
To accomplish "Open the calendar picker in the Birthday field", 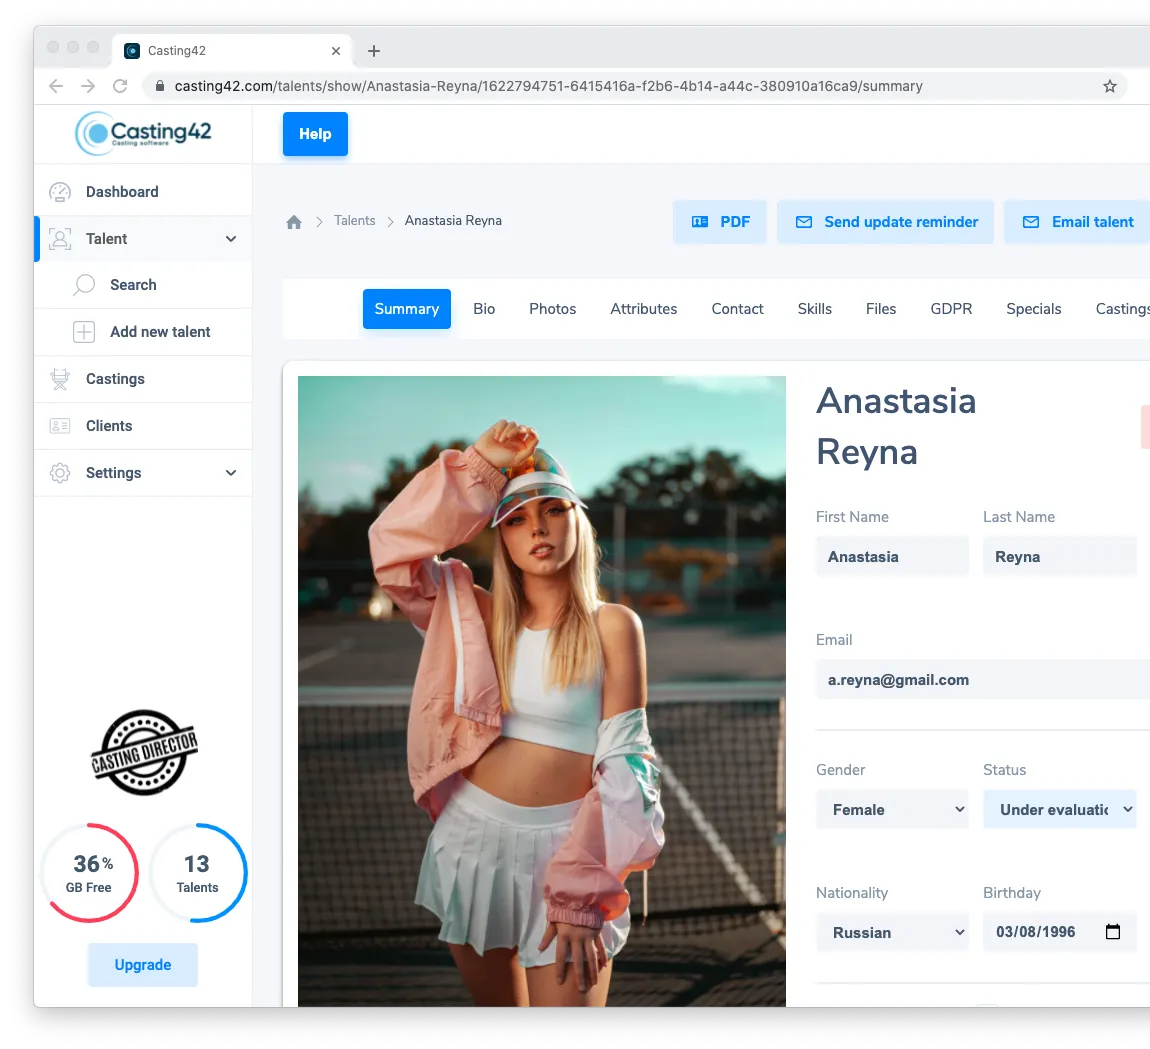I will tap(1113, 931).
